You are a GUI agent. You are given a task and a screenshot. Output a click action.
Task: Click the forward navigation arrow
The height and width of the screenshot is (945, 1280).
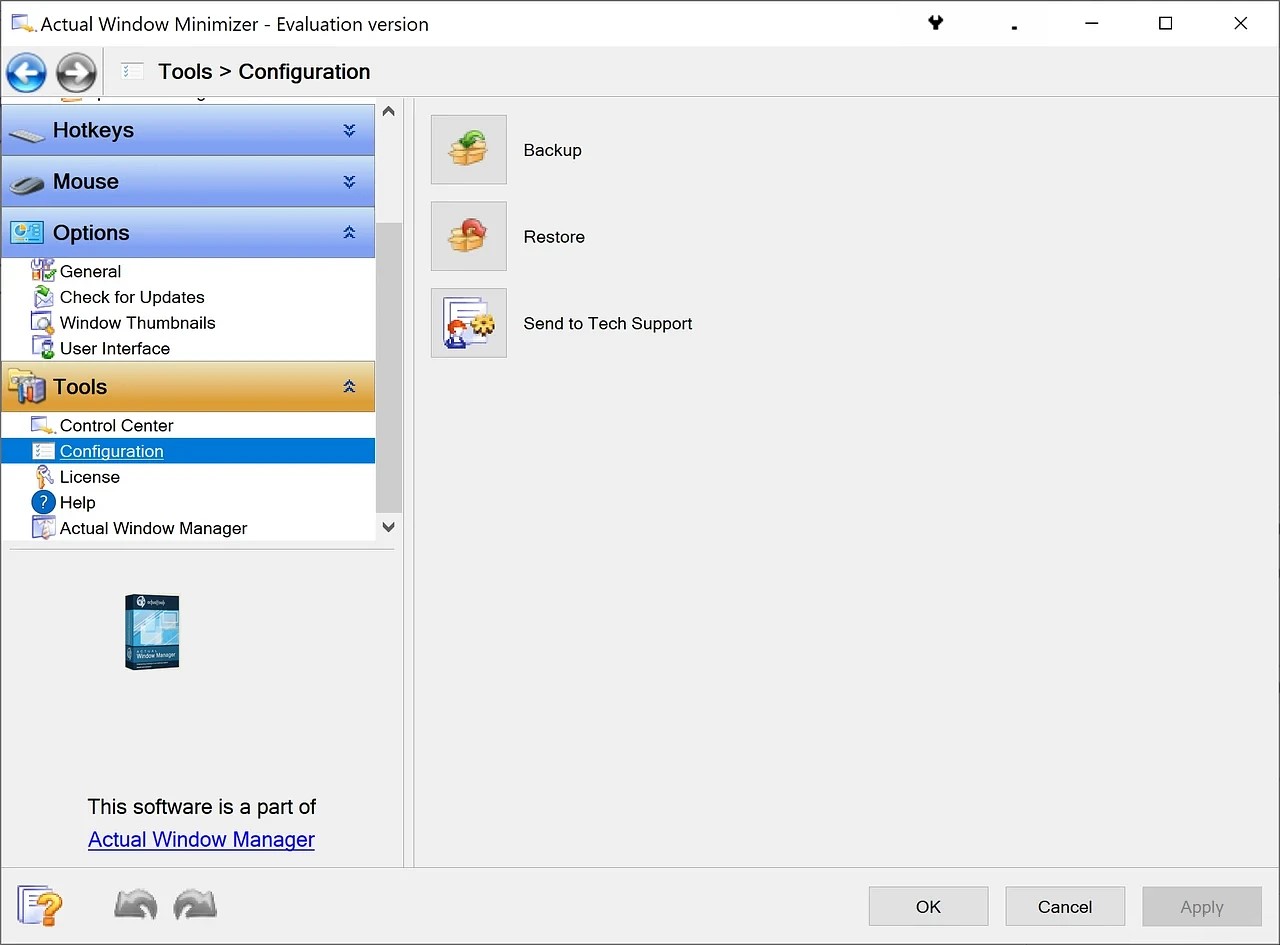pos(76,72)
